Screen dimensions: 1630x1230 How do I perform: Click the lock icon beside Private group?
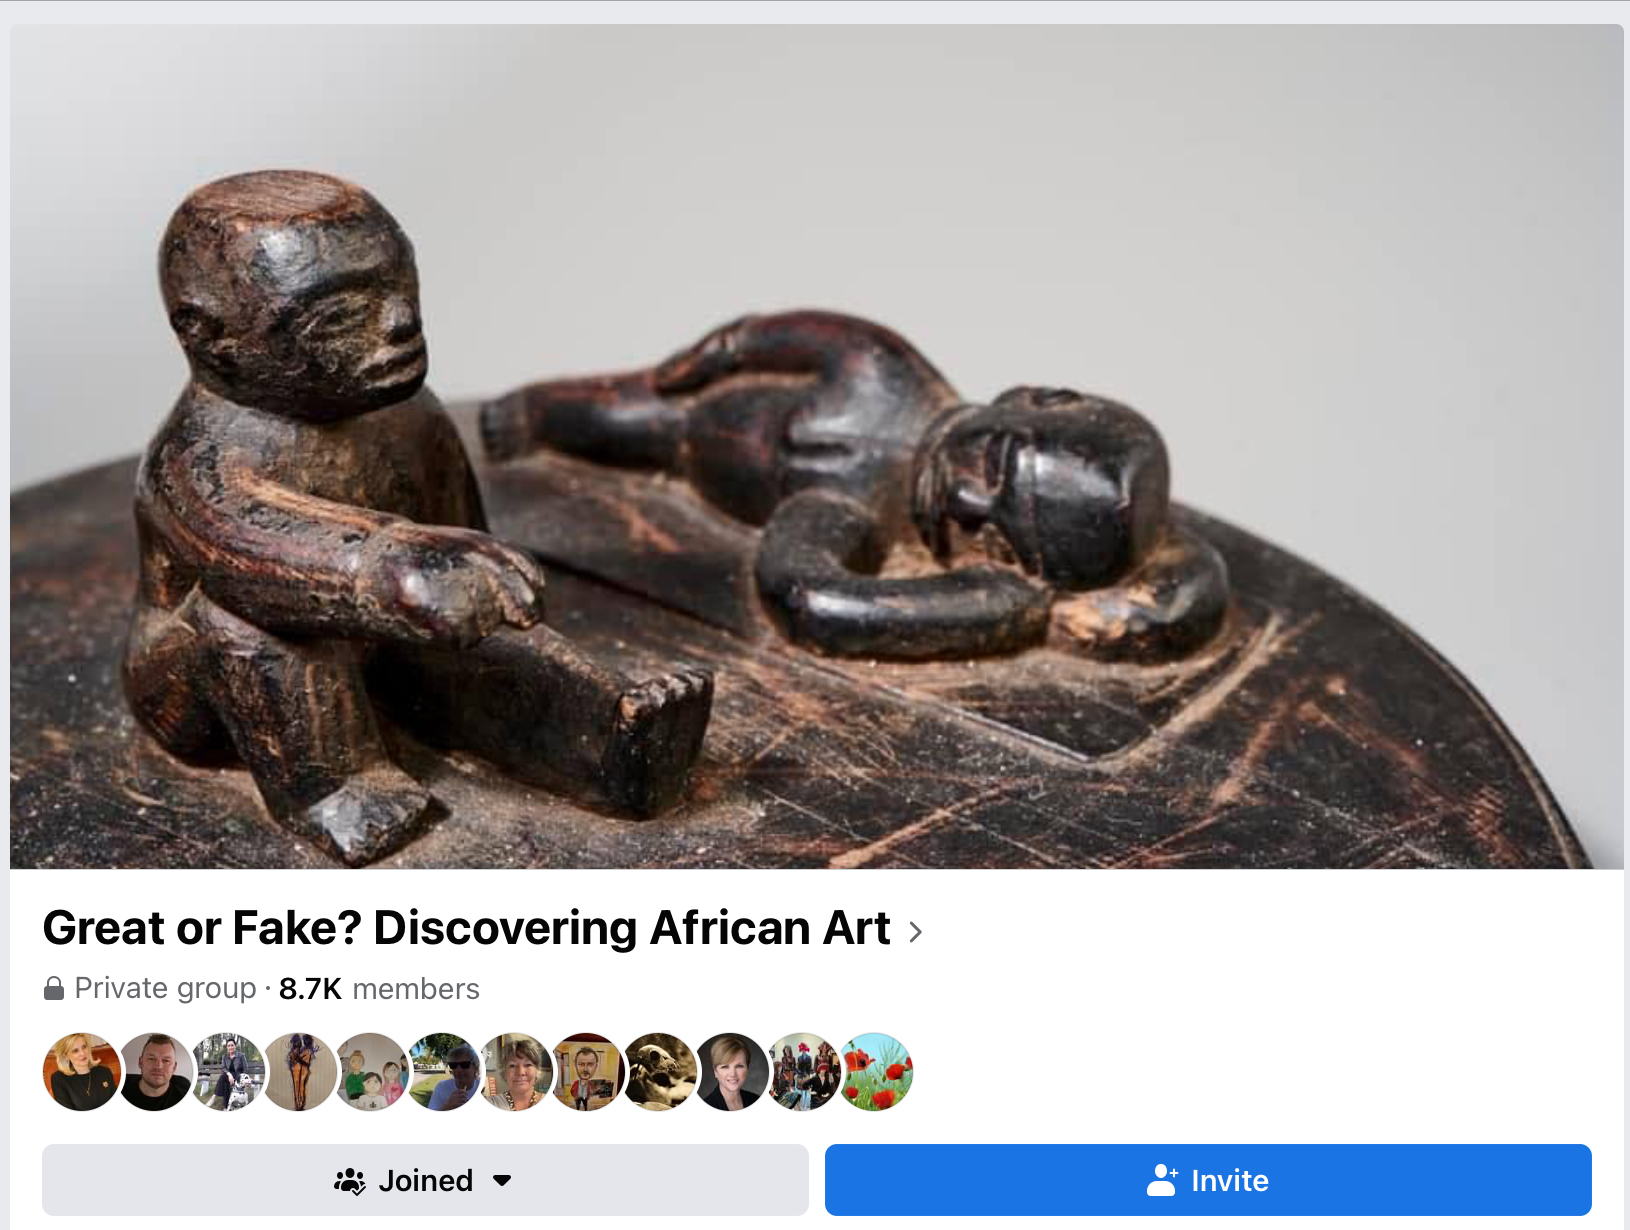(54, 989)
